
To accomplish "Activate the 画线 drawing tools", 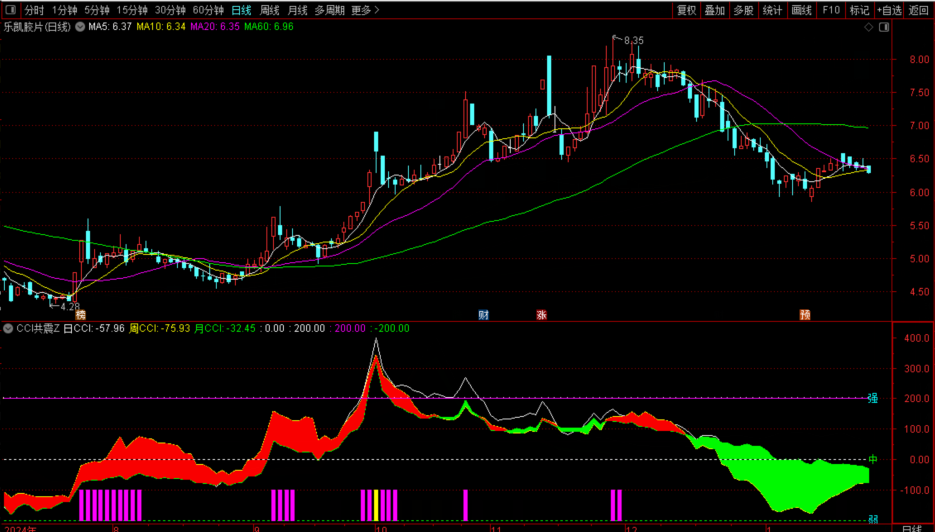I will coord(801,10).
